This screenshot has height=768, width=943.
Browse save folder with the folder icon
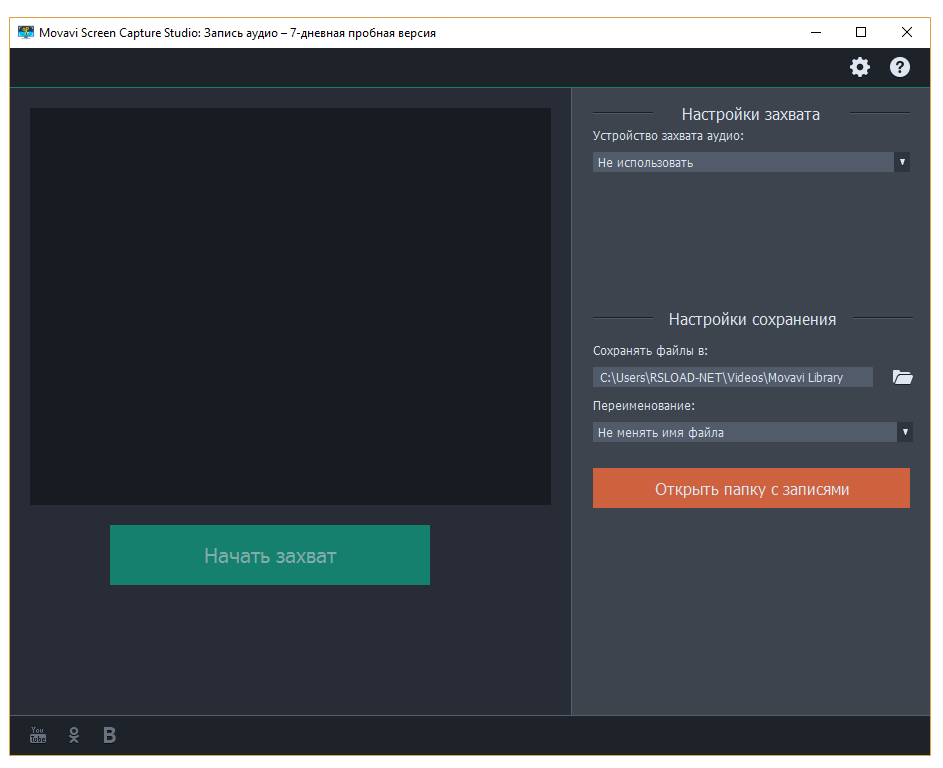(902, 377)
